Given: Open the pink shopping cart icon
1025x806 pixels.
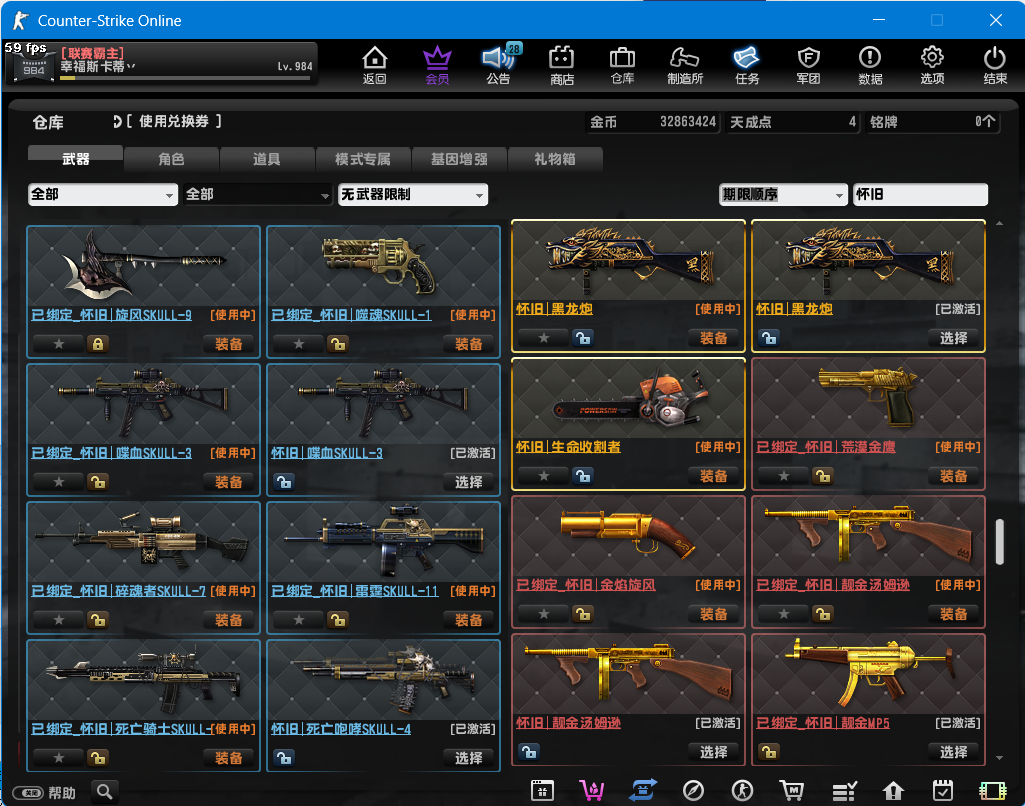Looking at the screenshot, I should 592,791.
